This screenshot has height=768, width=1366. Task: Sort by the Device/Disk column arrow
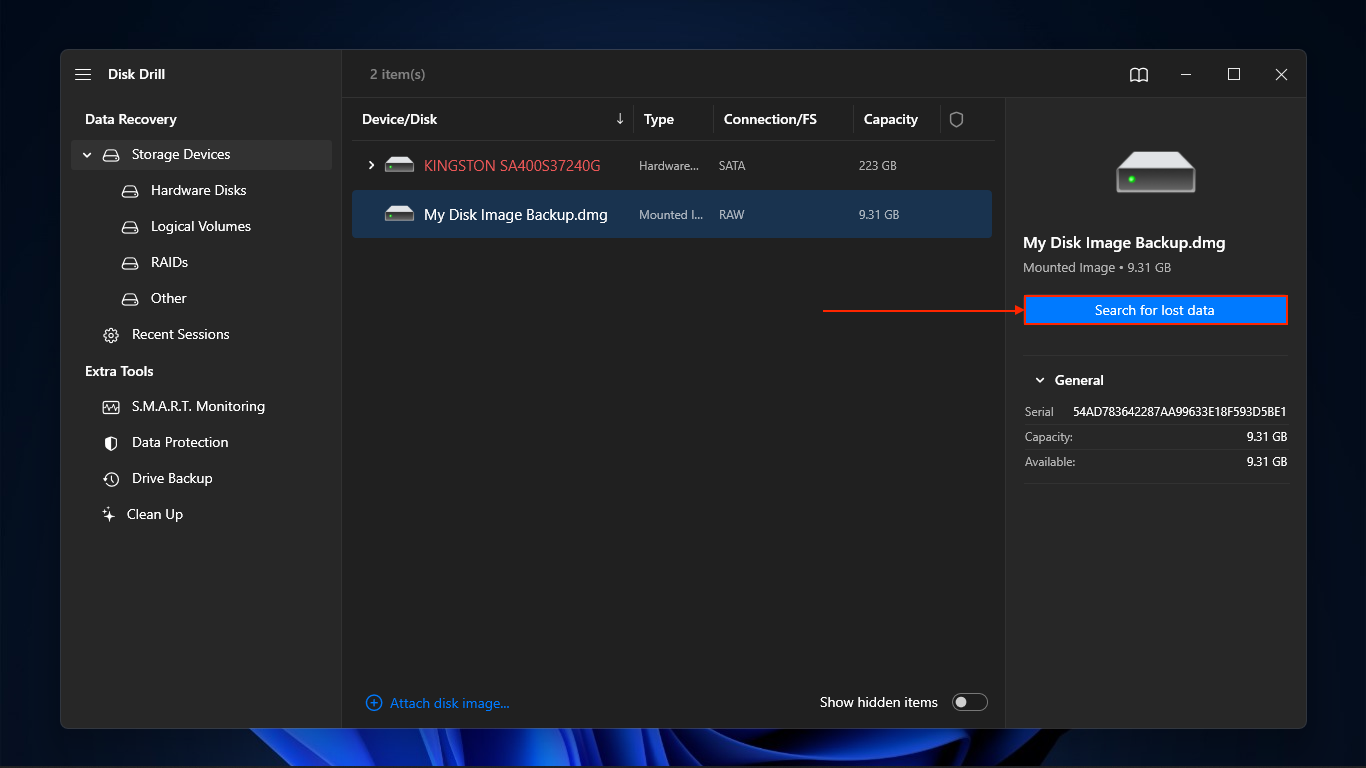pos(619,119)
